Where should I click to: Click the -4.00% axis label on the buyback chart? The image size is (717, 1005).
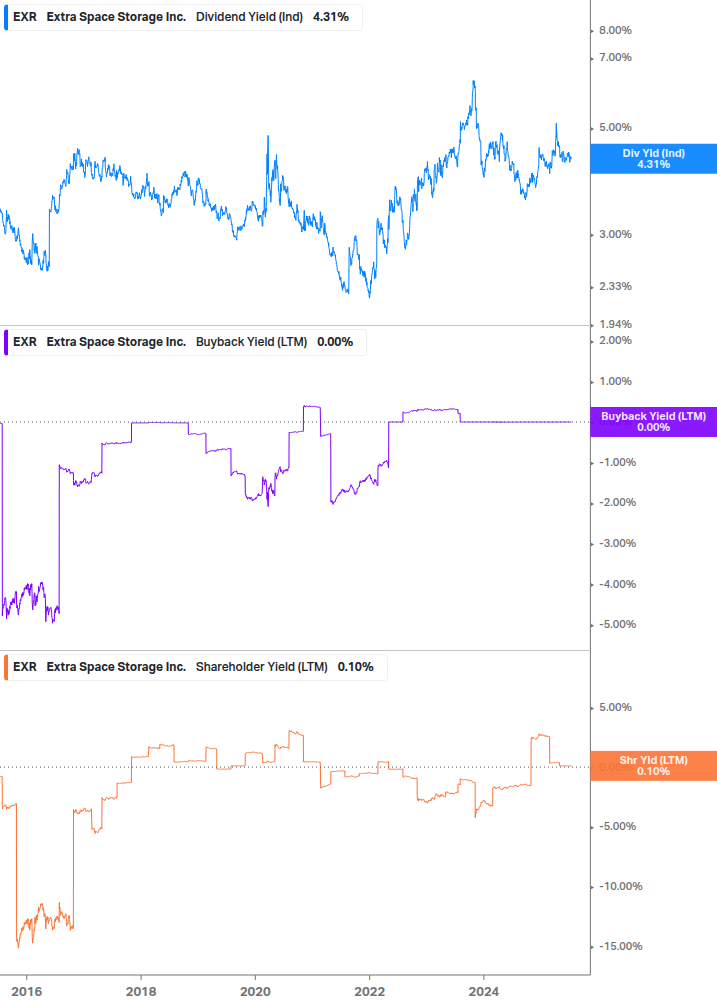[x=617, y=585]
